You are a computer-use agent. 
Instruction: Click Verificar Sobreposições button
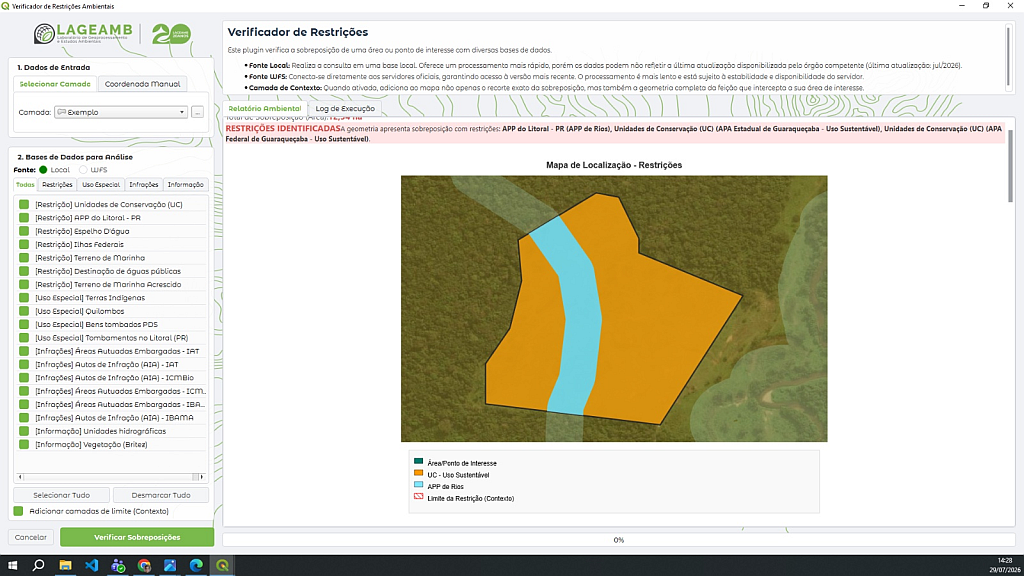point(137,537)
